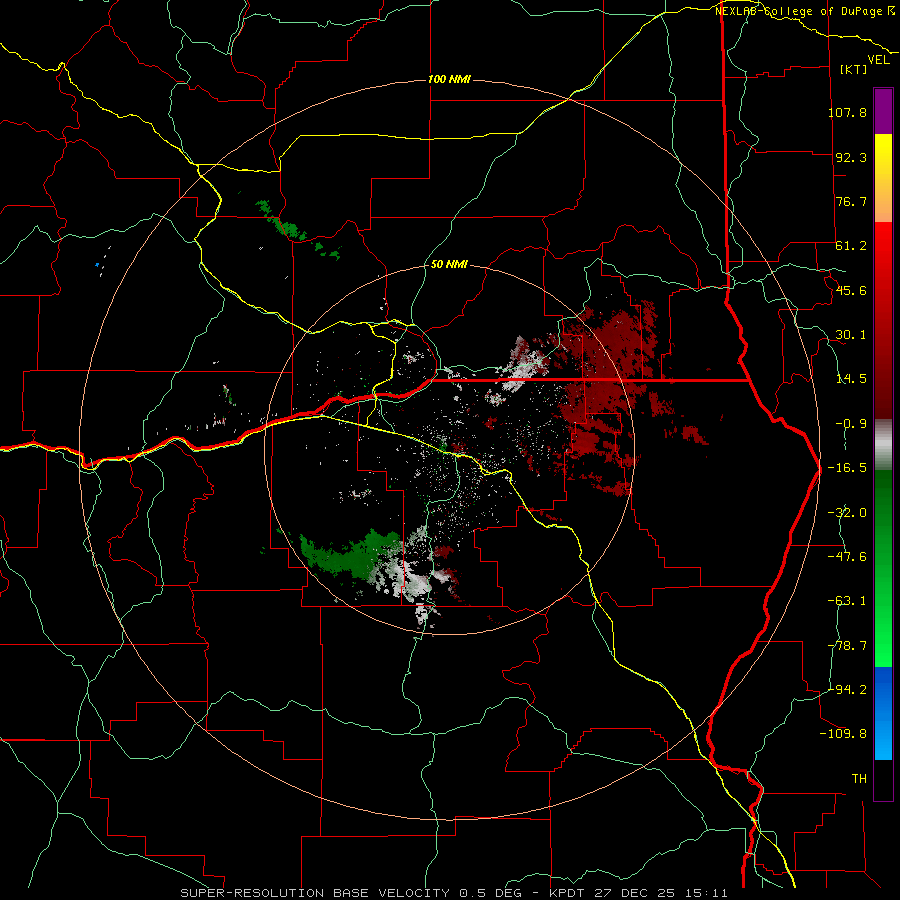Click the VEL legend title
The width and height of the screenshot is (900, 900).
pos(878,60)
